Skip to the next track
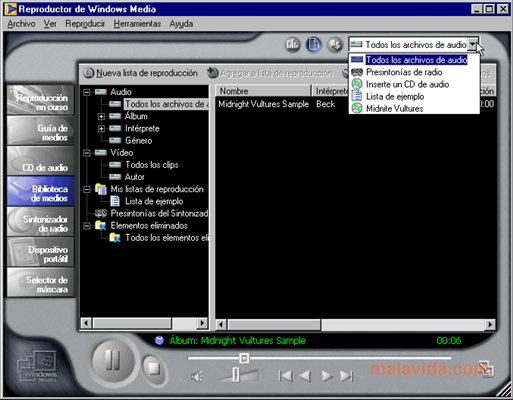This screenshot has height=400, width=513. (x=346, y=376)
